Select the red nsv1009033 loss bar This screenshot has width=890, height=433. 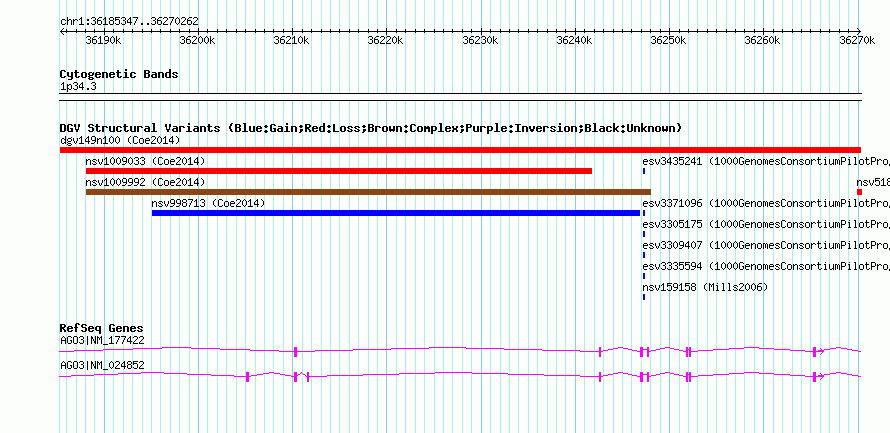click(x=339, y=171)
